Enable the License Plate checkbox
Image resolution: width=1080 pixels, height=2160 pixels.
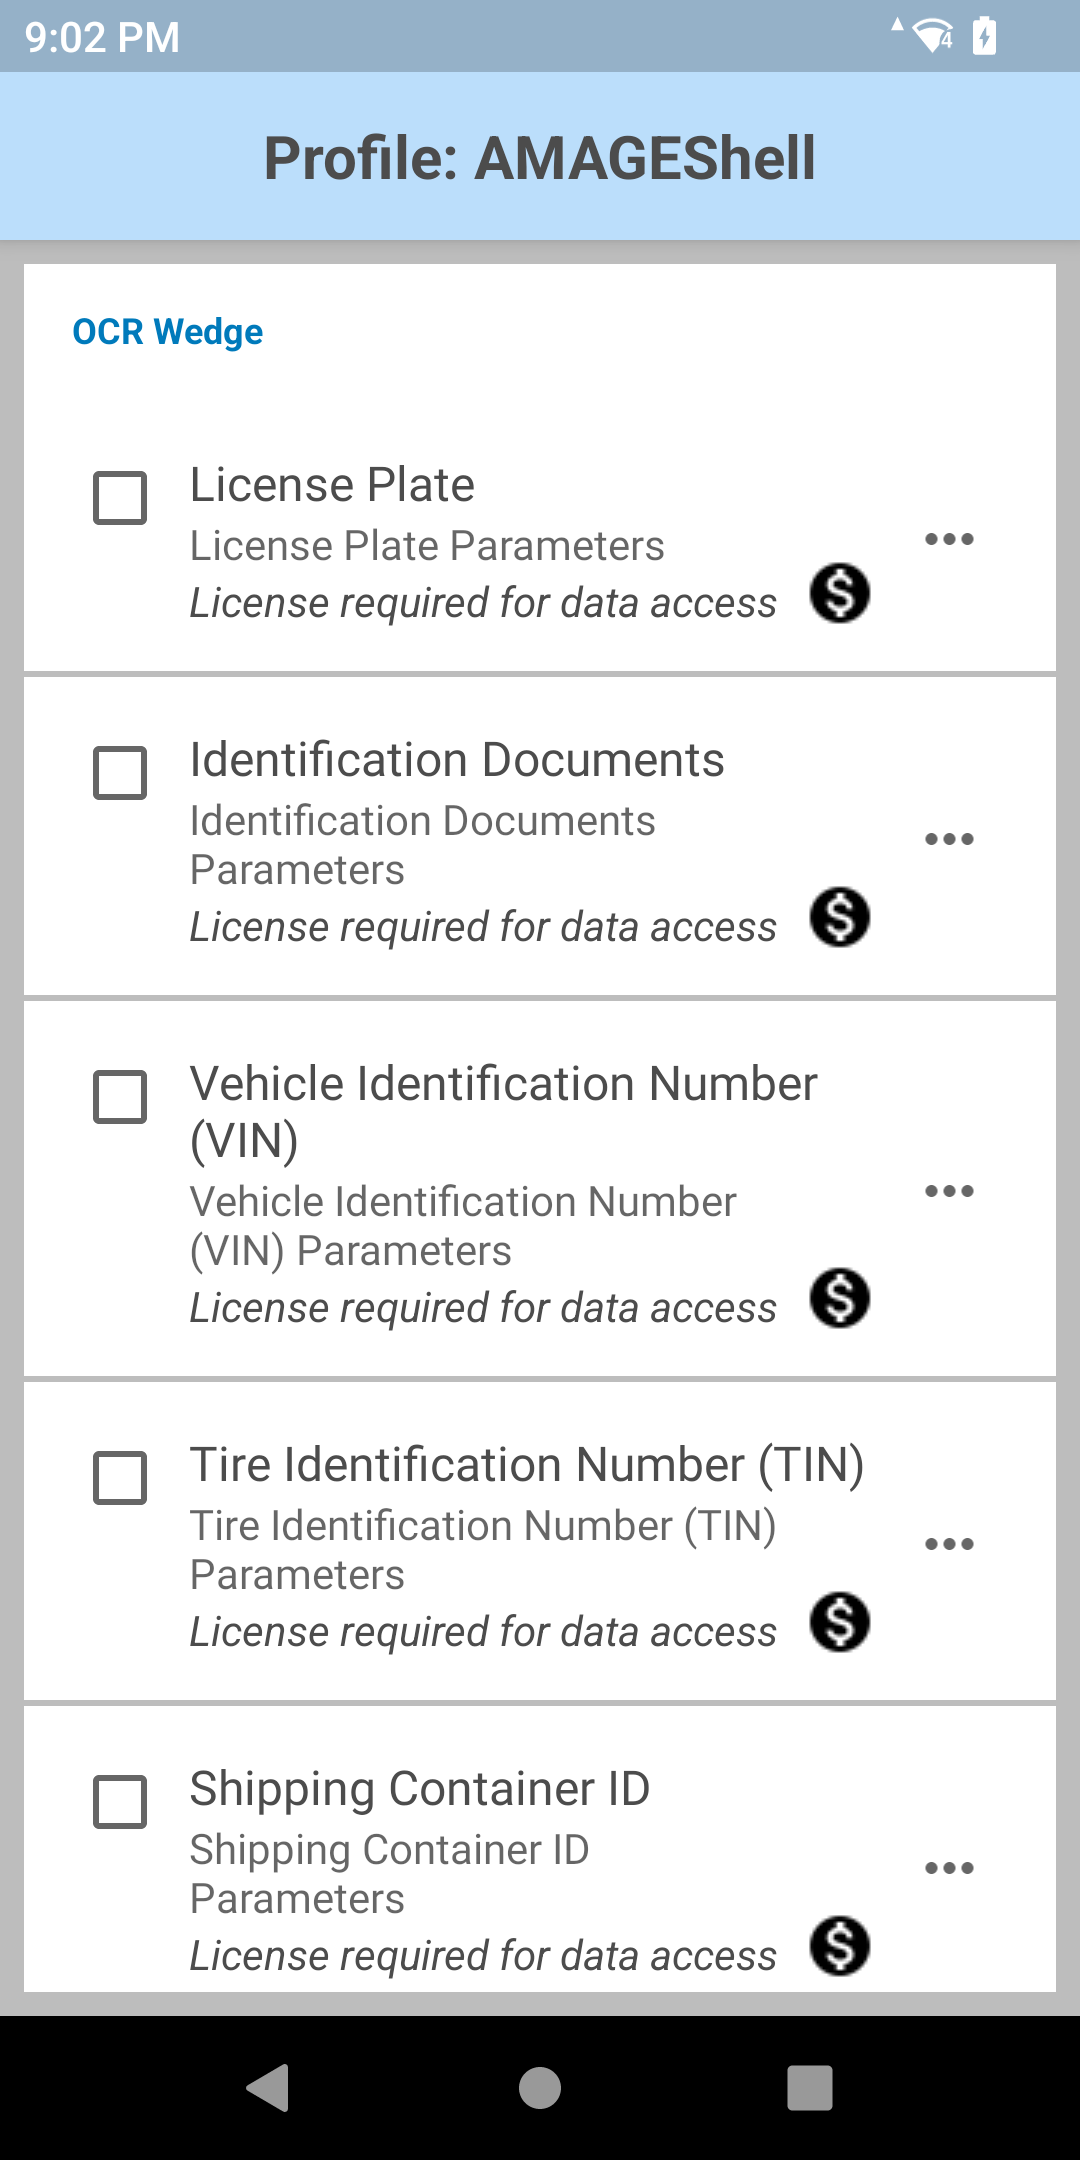click(x=120, y=498)
